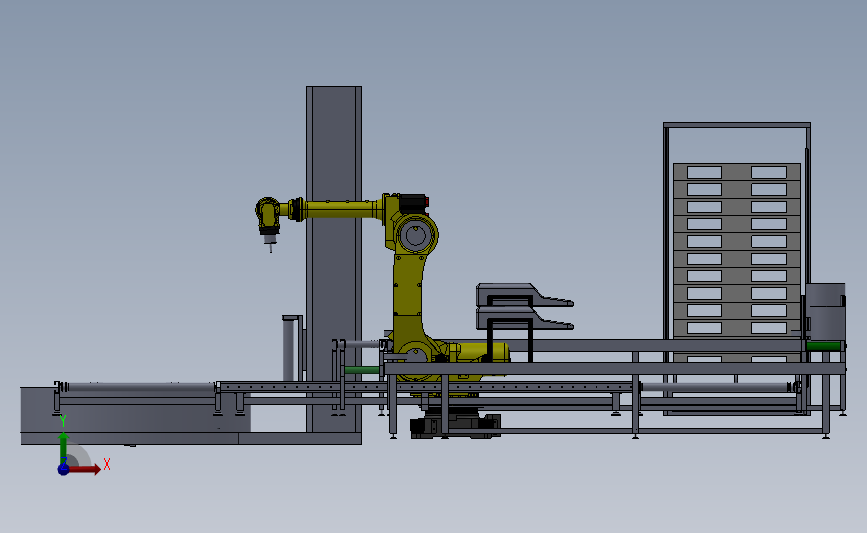Image resolution: width=867 pixels, height=533 pixels.
Task: Select the upper gray fork-shaped pallet part
Action: [524, 294]
